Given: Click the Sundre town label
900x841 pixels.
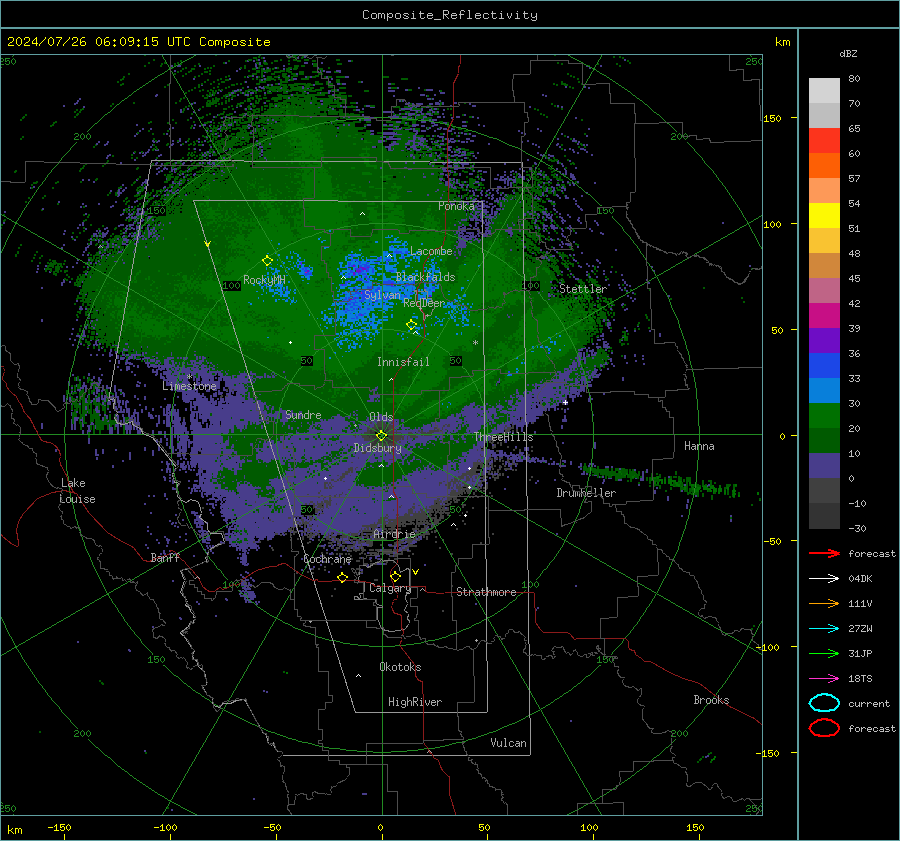Looking at the screenshot, I should (303, 414).
